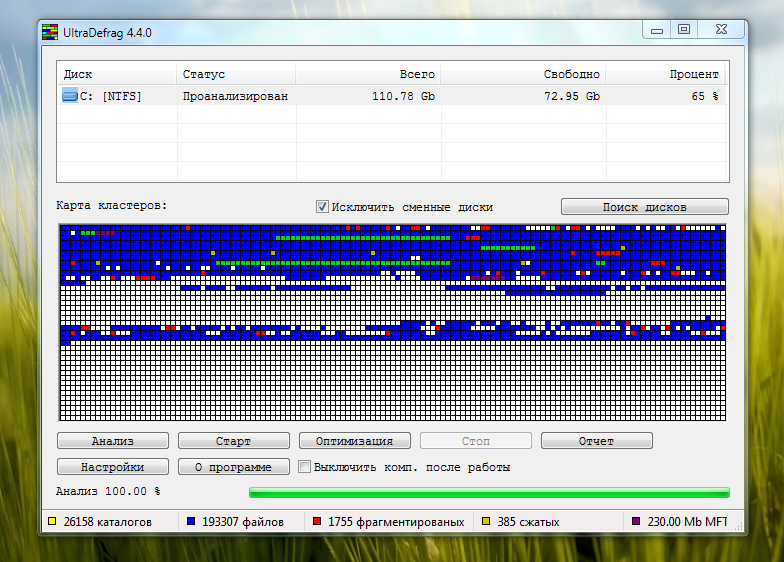
Task: Click the cluster map grid
Action: click(392, 322)
